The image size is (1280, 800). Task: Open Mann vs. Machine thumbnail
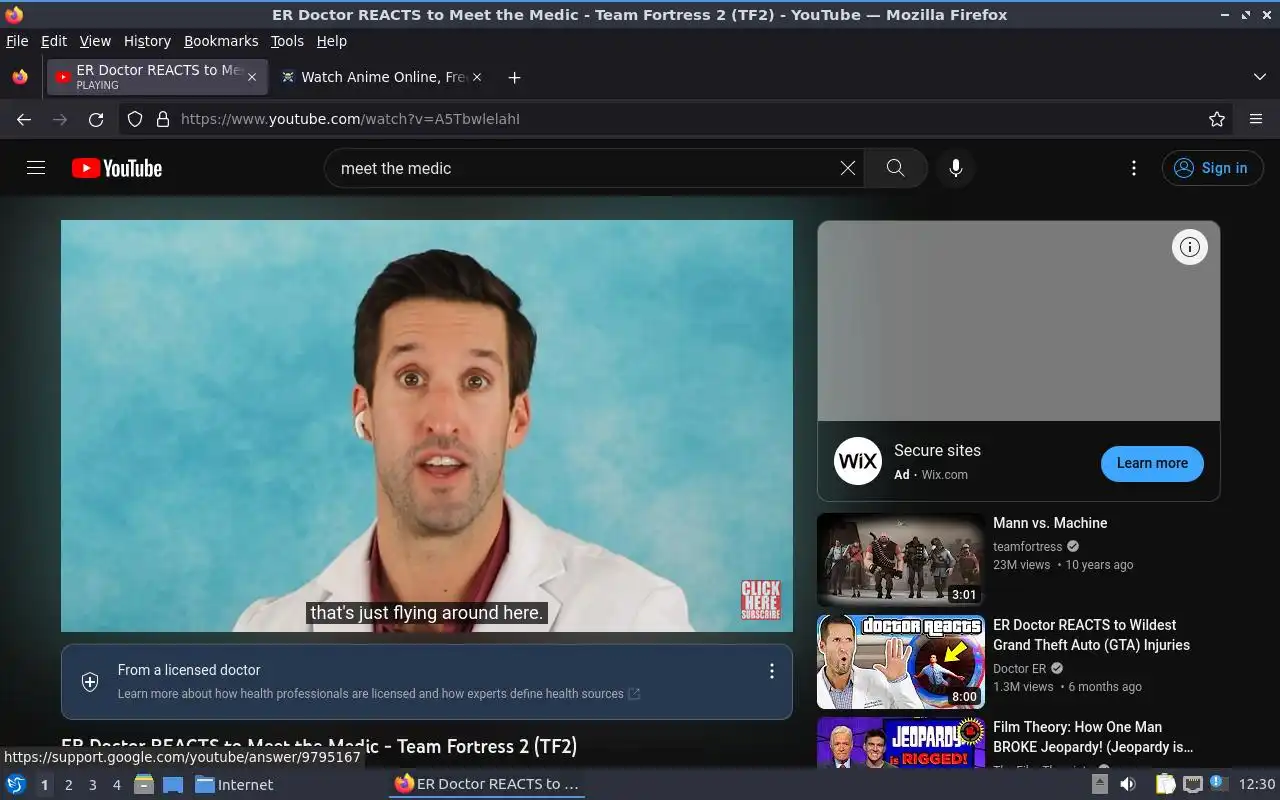[x=901, y=560]
